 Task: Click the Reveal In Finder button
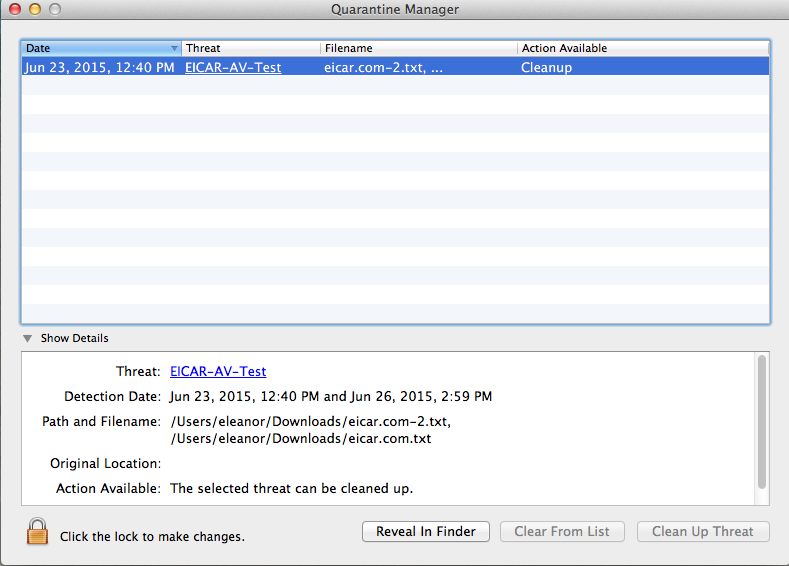[426, 531]
